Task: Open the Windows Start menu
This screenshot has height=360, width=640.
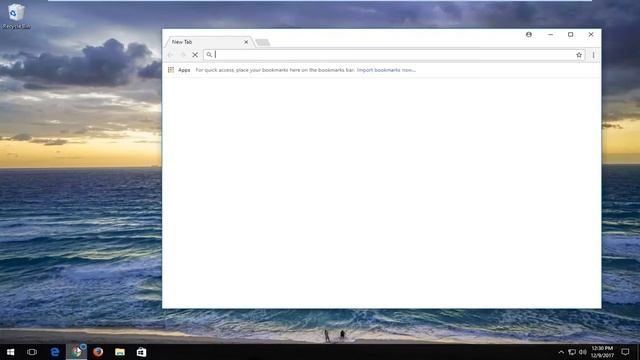Action: point(10,352)
